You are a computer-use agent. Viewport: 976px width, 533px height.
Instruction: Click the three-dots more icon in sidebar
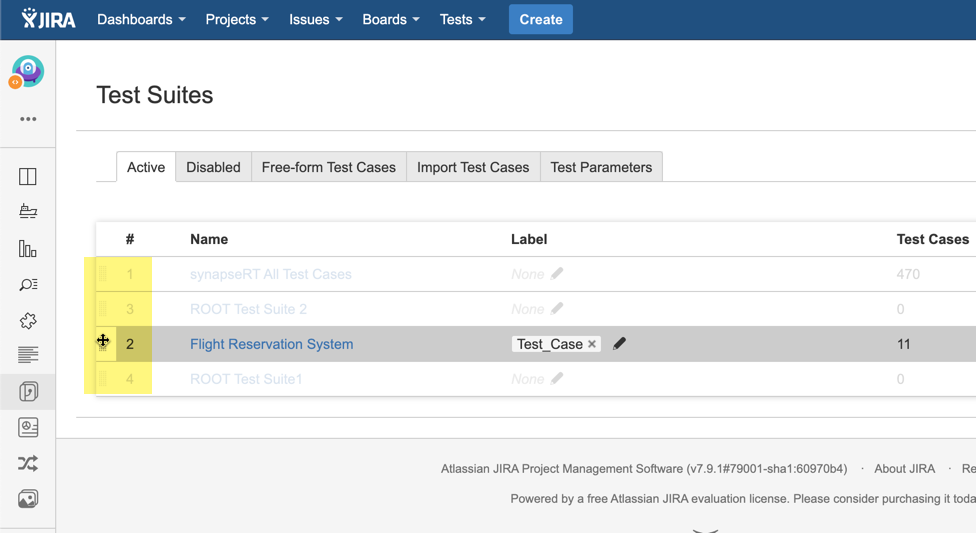tap(28, 119)
